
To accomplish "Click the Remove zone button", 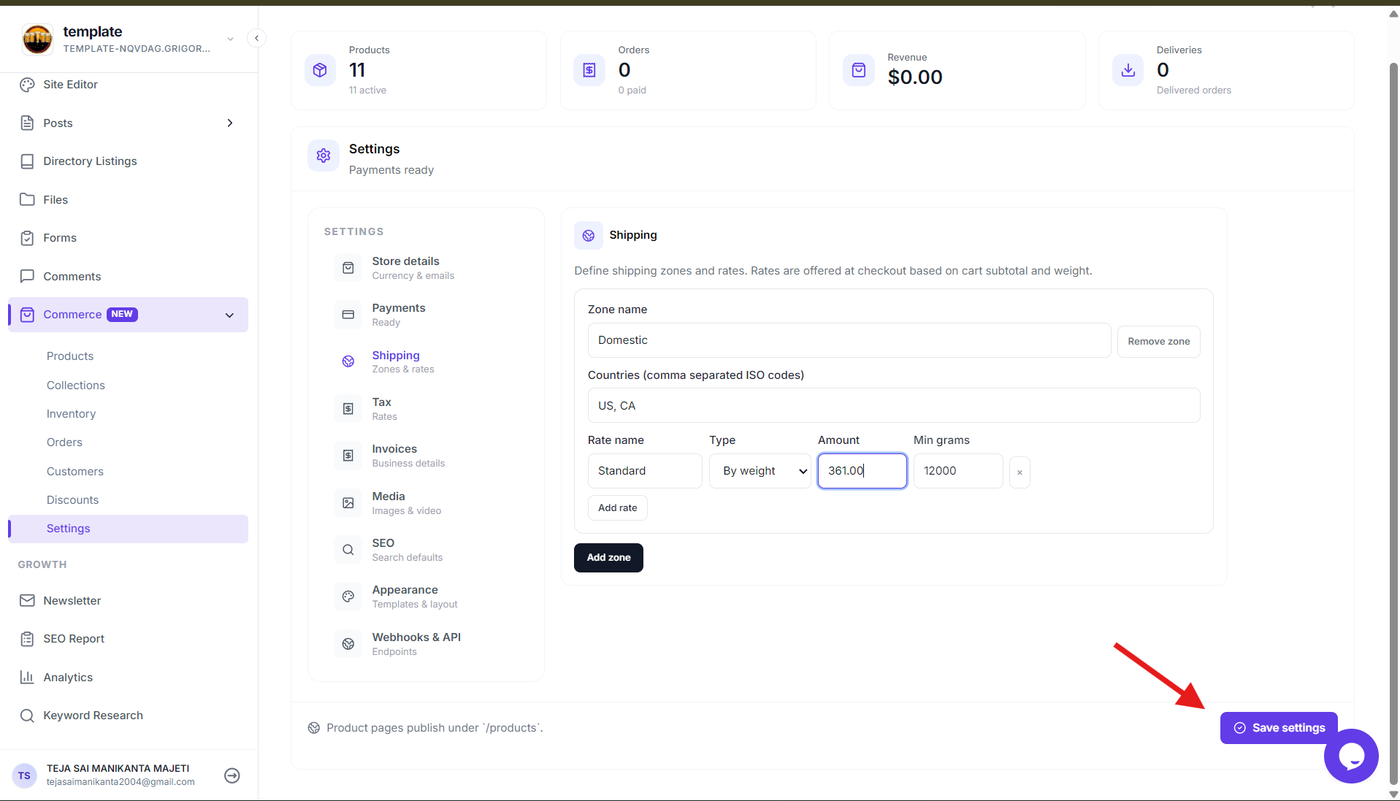I will click(x=1158, y=341).
